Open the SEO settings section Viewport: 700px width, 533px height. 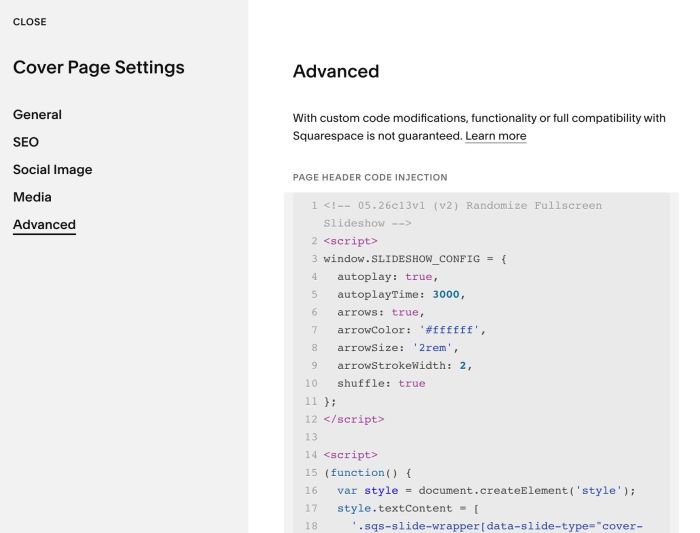pos(26,142)
